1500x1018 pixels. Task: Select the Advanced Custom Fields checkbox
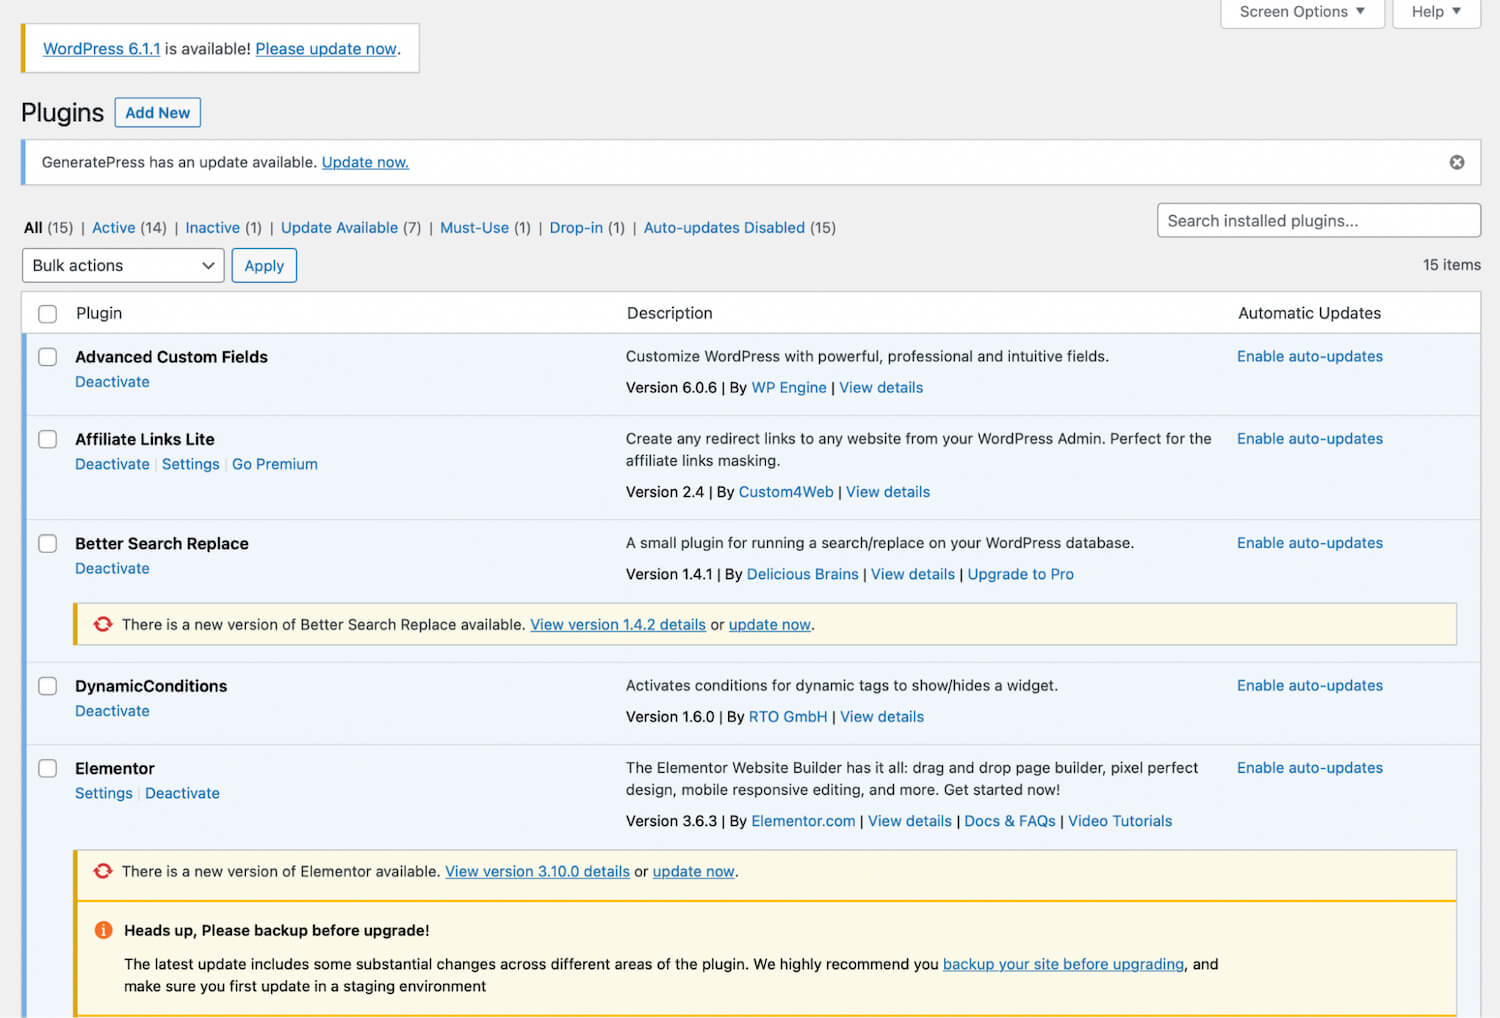47,357
